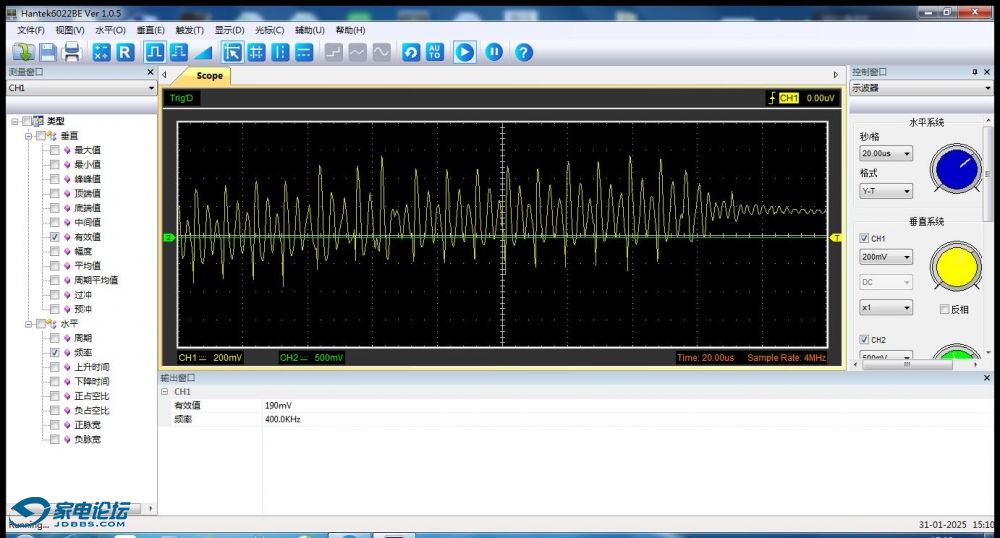Check the 周期 measurement checkbox

[54, 338]
